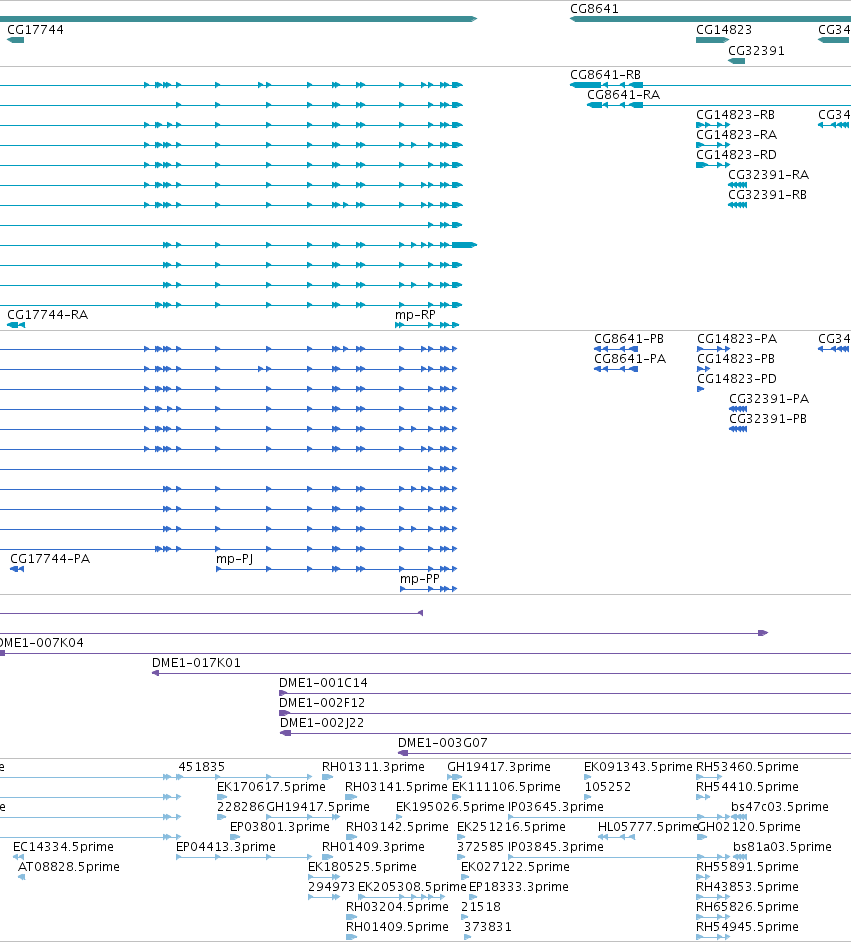851x942 pixels.
Task: Click the 105252 EST label
Action: (x=608, y=786)
